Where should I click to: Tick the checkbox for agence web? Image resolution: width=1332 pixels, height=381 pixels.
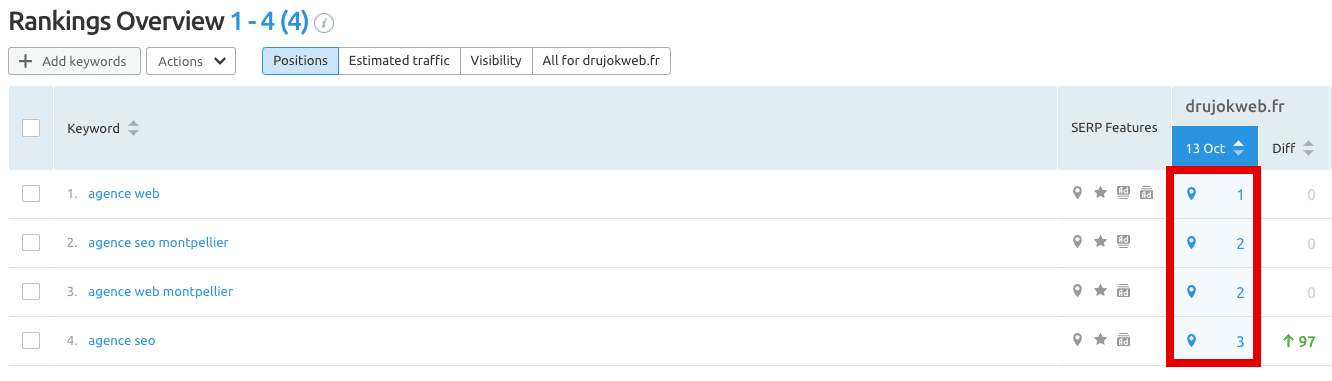(31, 194)
